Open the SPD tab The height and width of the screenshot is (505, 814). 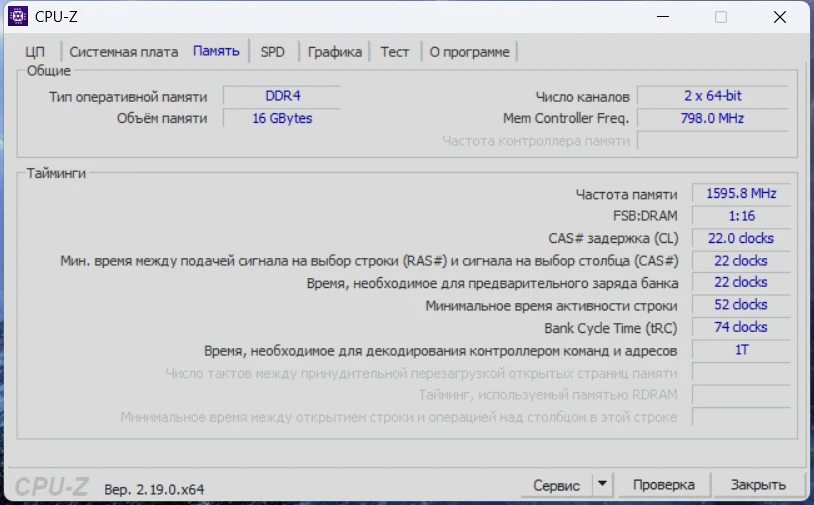tap(272, 52)
